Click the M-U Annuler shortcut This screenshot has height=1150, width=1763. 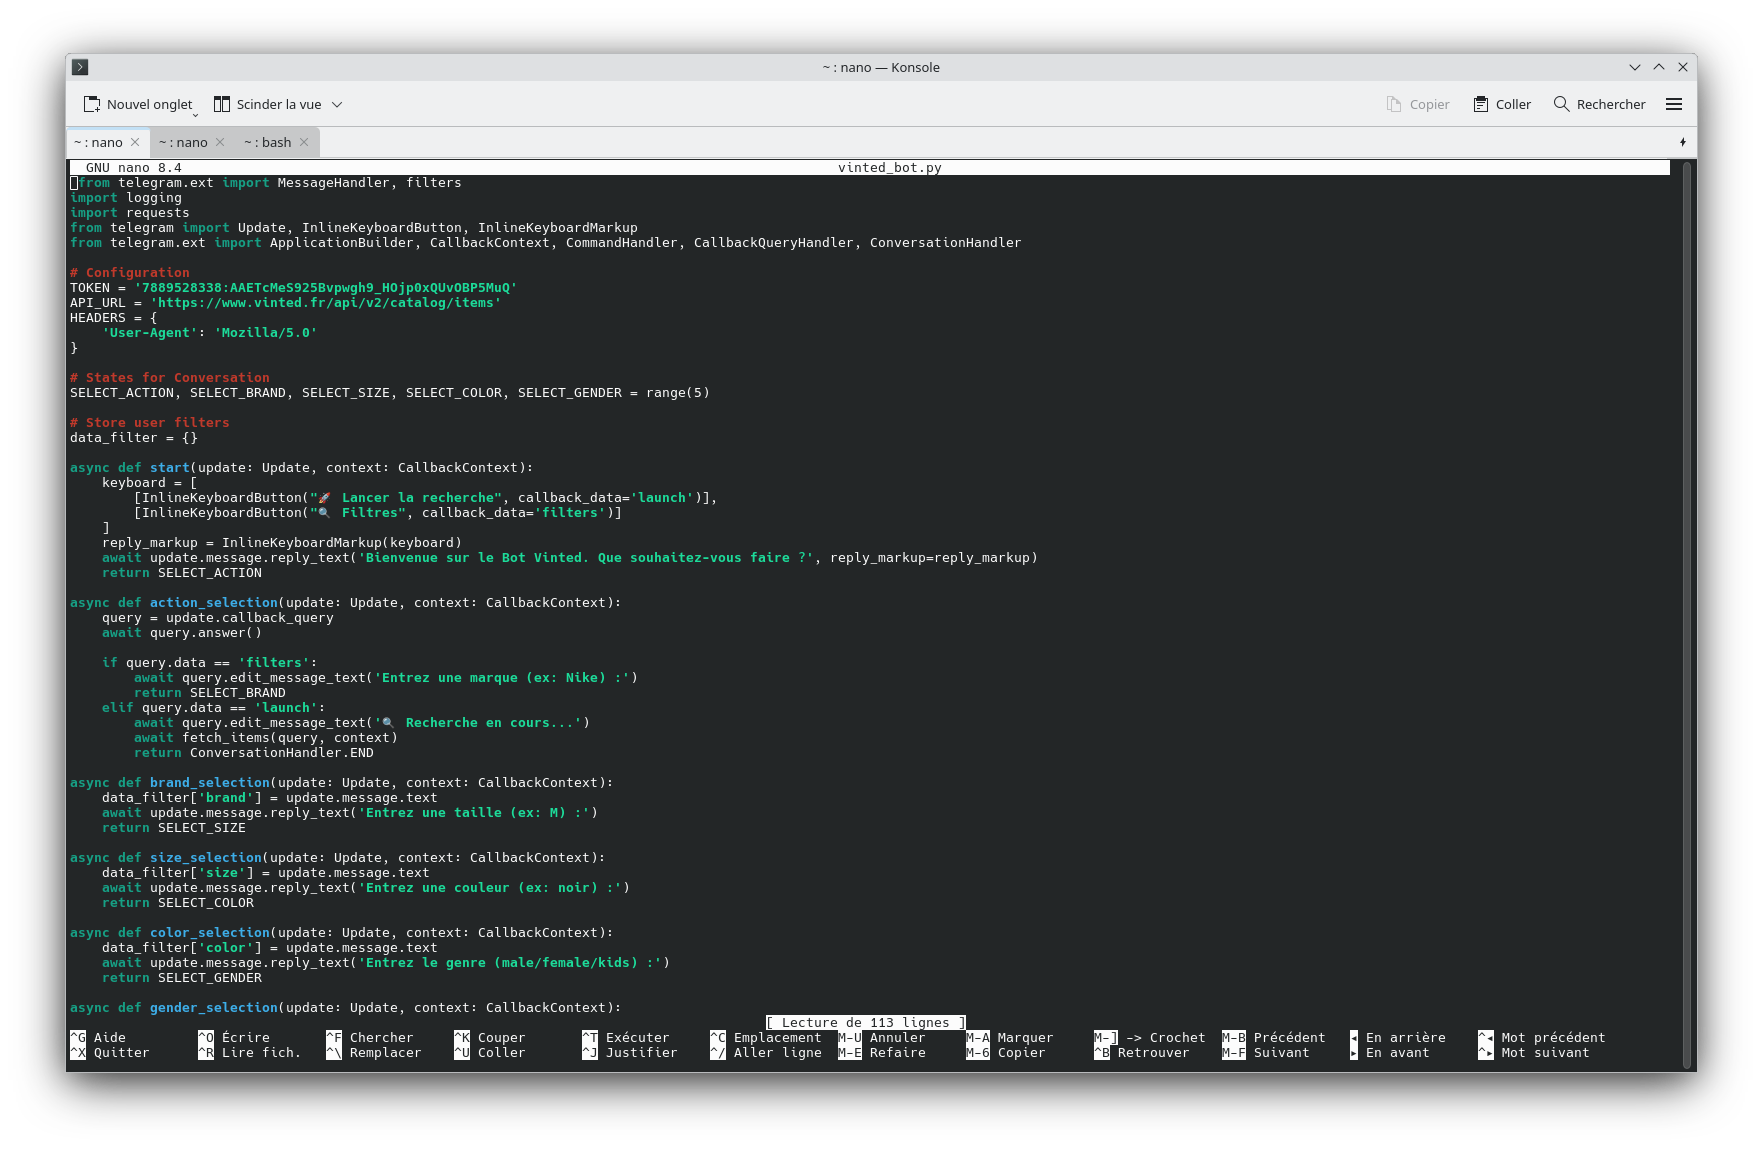click(x=882, y=1038)
